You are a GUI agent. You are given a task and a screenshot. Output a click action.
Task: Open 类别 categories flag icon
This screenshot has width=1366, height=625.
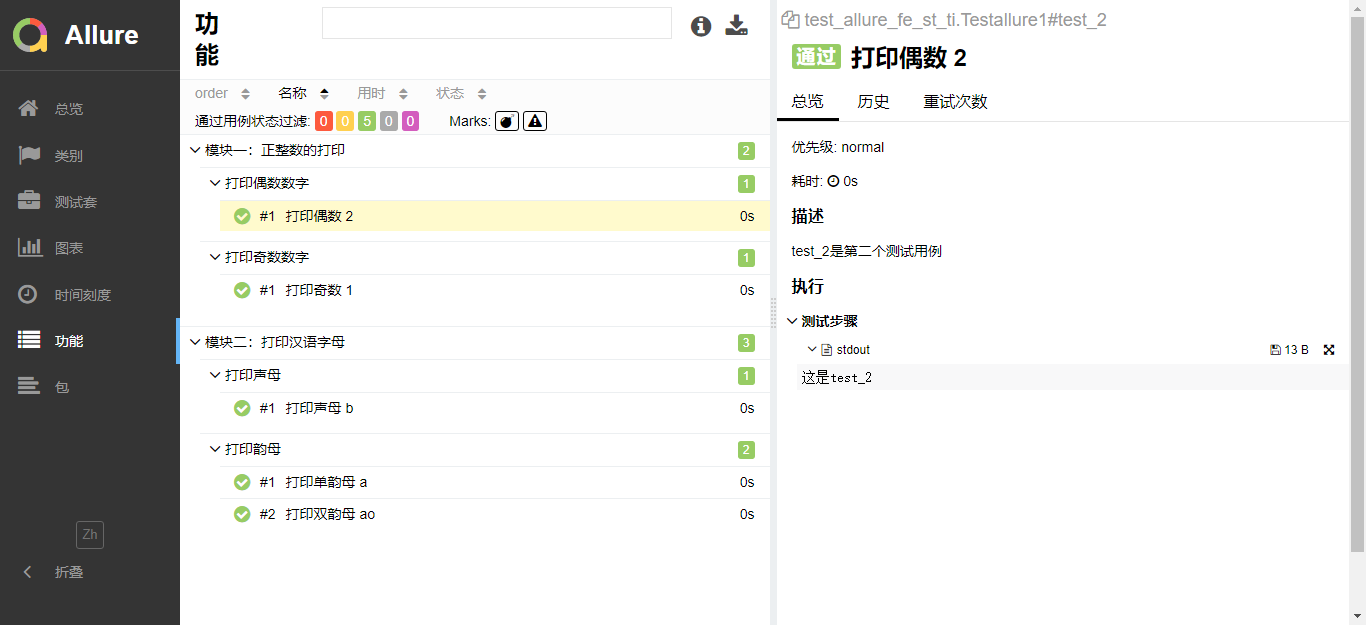point(29,155)
